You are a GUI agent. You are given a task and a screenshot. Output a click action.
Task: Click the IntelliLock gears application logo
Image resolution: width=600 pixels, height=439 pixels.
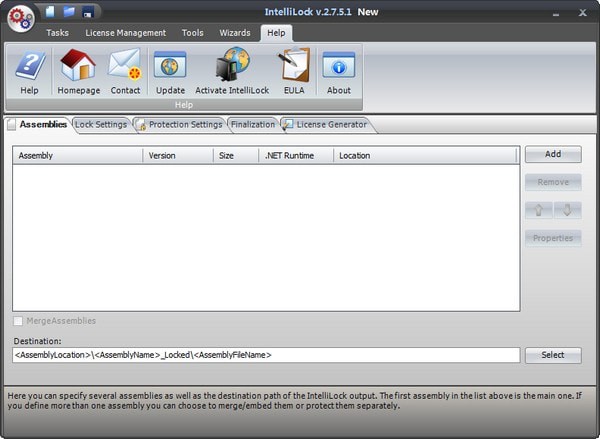point(21,18)
